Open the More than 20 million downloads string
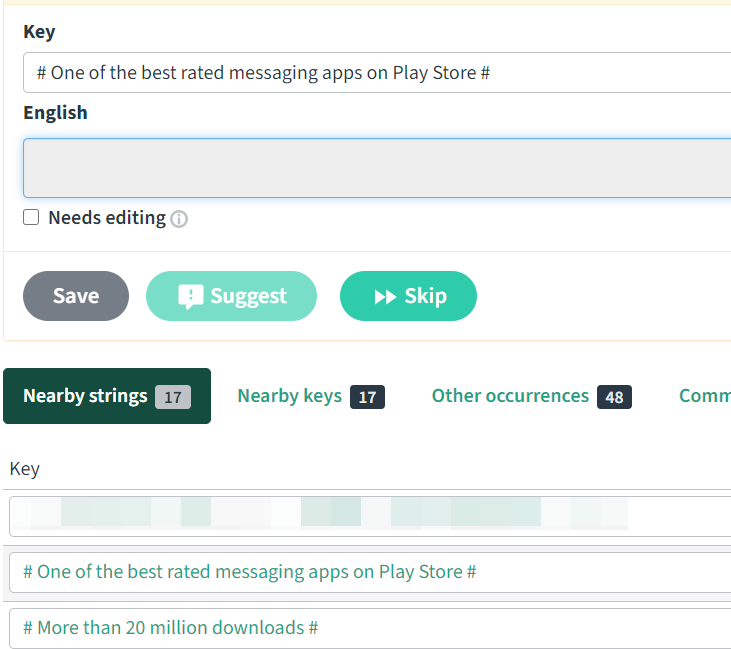This screenshot has width=731, height=649. pyautogui.click(x=171, y=628)
